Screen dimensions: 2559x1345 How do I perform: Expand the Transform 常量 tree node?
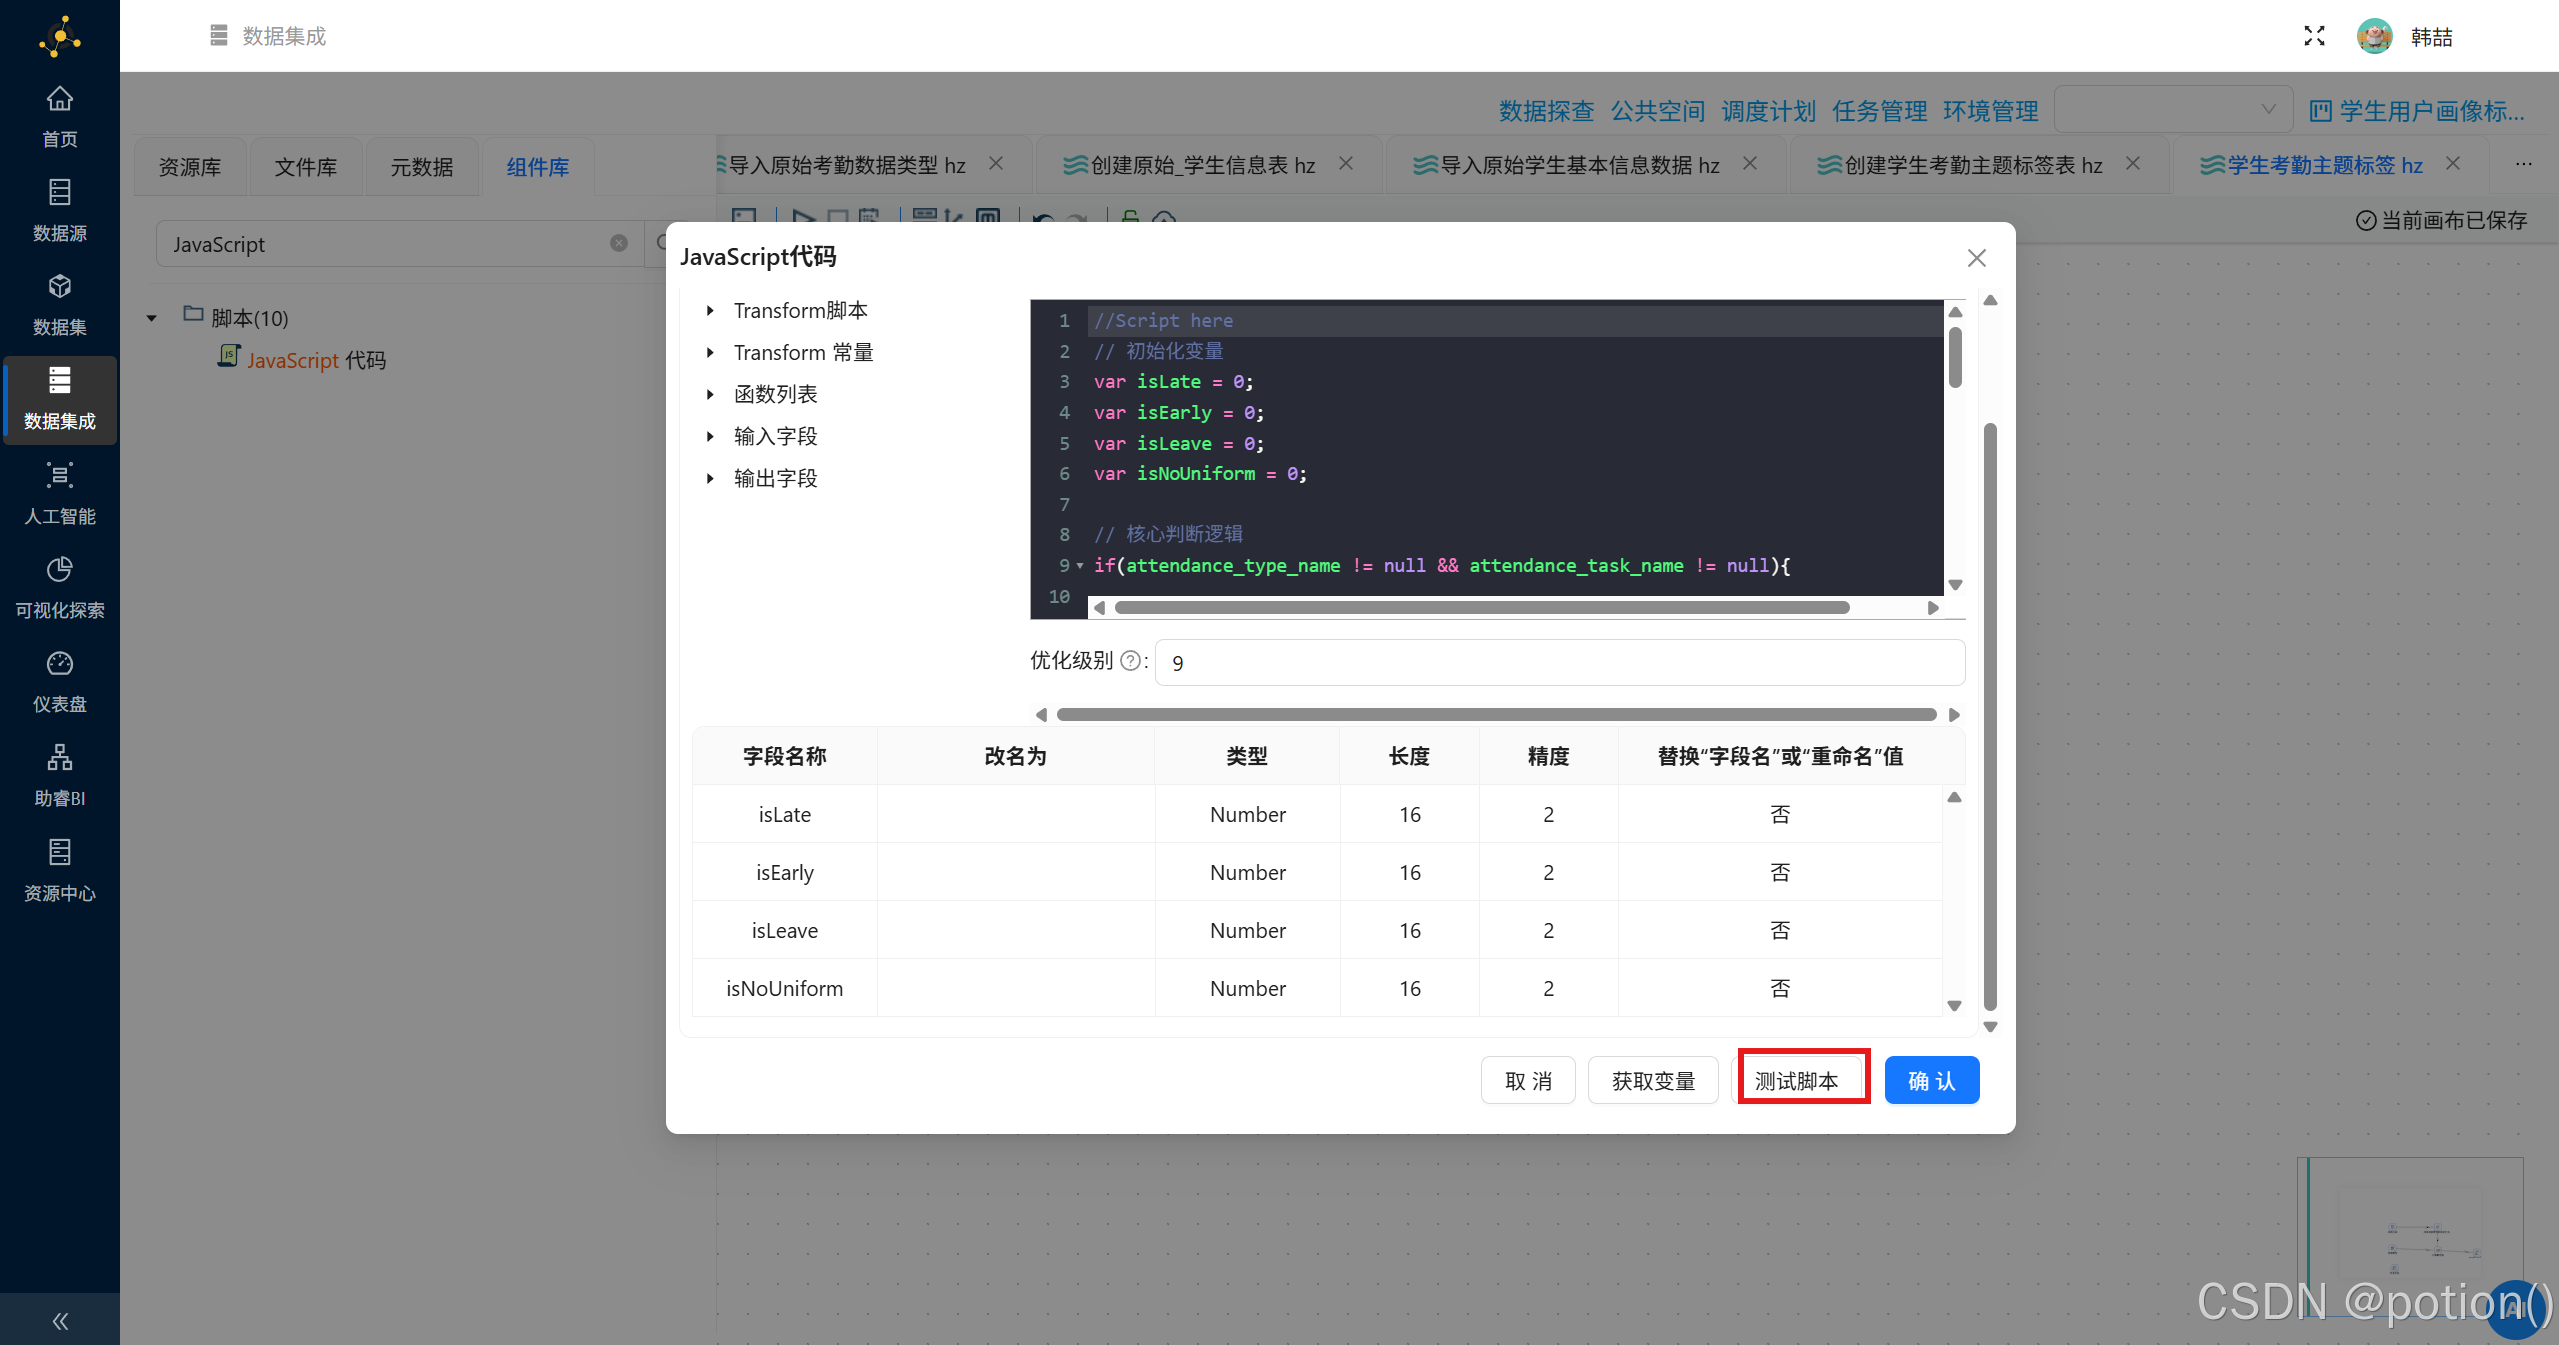pyautogui.click(x=710, y=352)
